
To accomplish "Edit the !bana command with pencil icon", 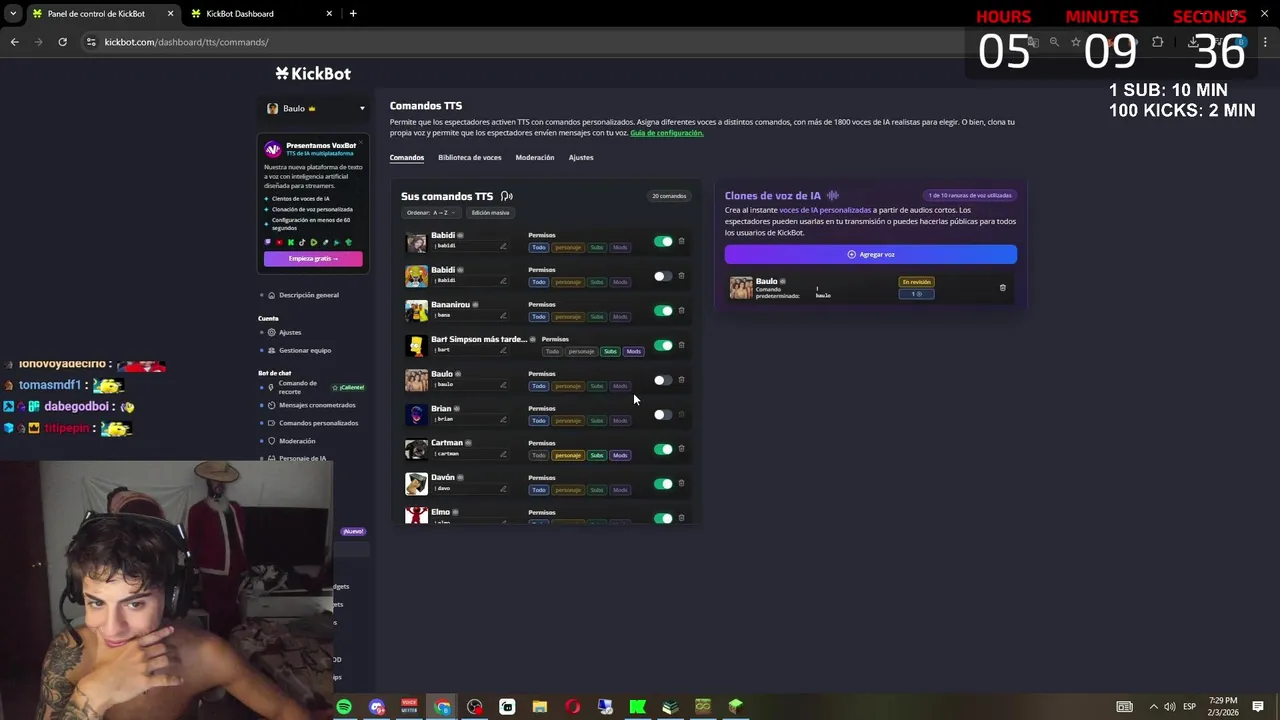I will click(503, 315).
